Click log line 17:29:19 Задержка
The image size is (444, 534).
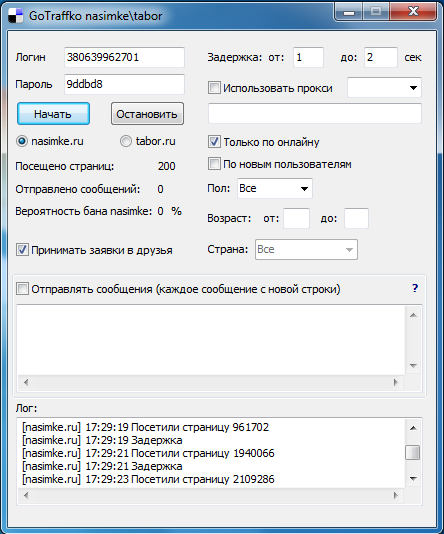coord(102,440)
